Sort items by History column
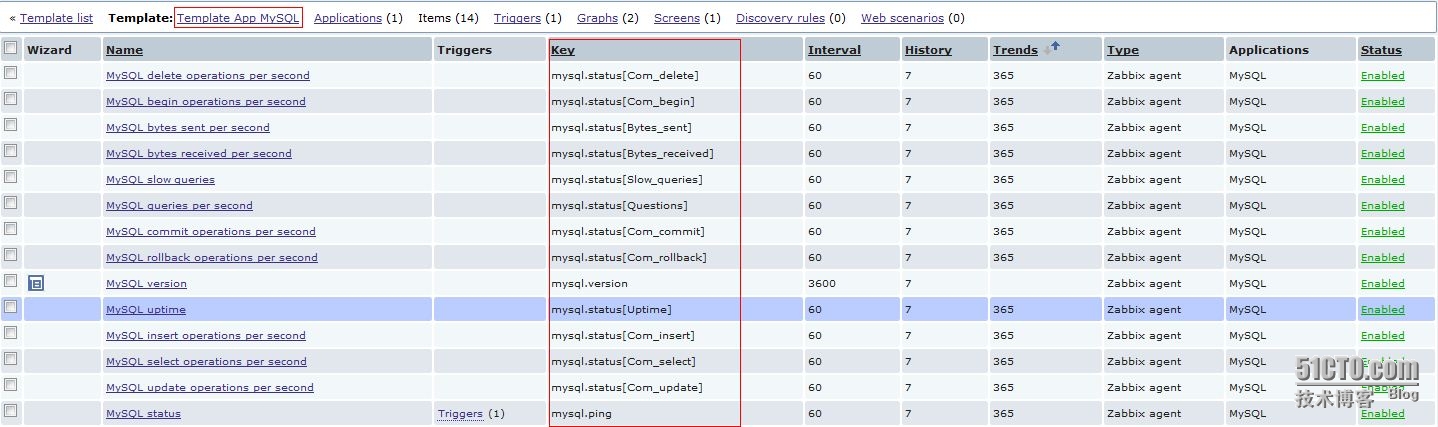 928,50
